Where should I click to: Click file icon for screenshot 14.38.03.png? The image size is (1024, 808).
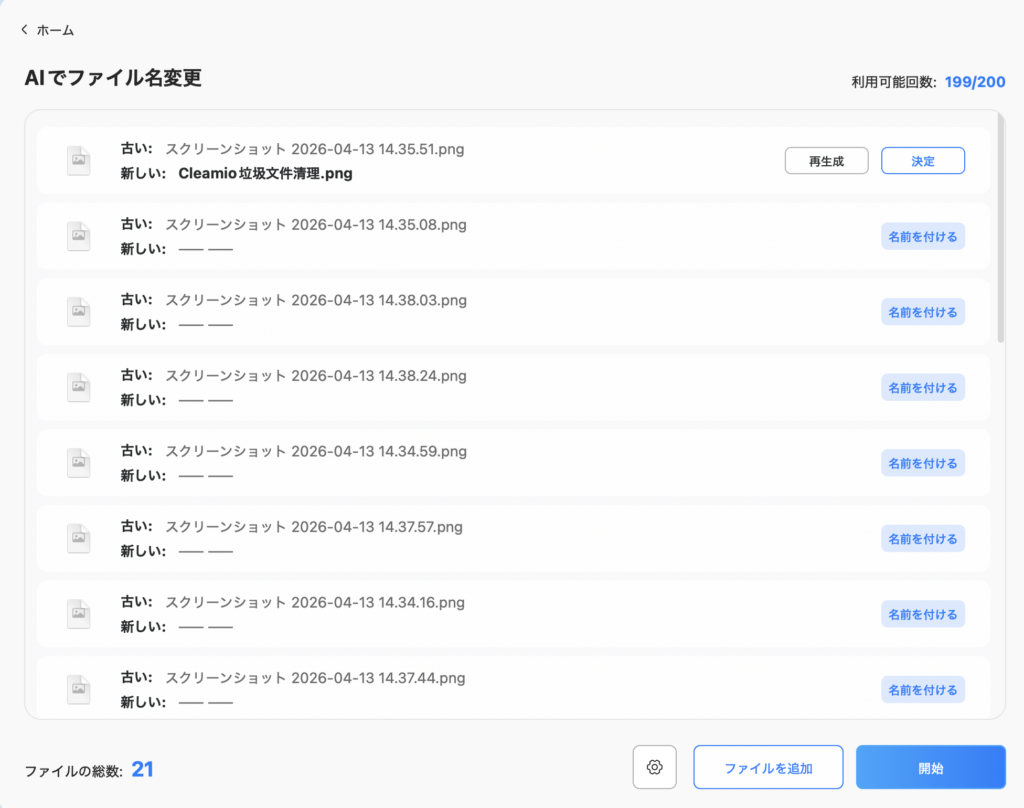78,312
